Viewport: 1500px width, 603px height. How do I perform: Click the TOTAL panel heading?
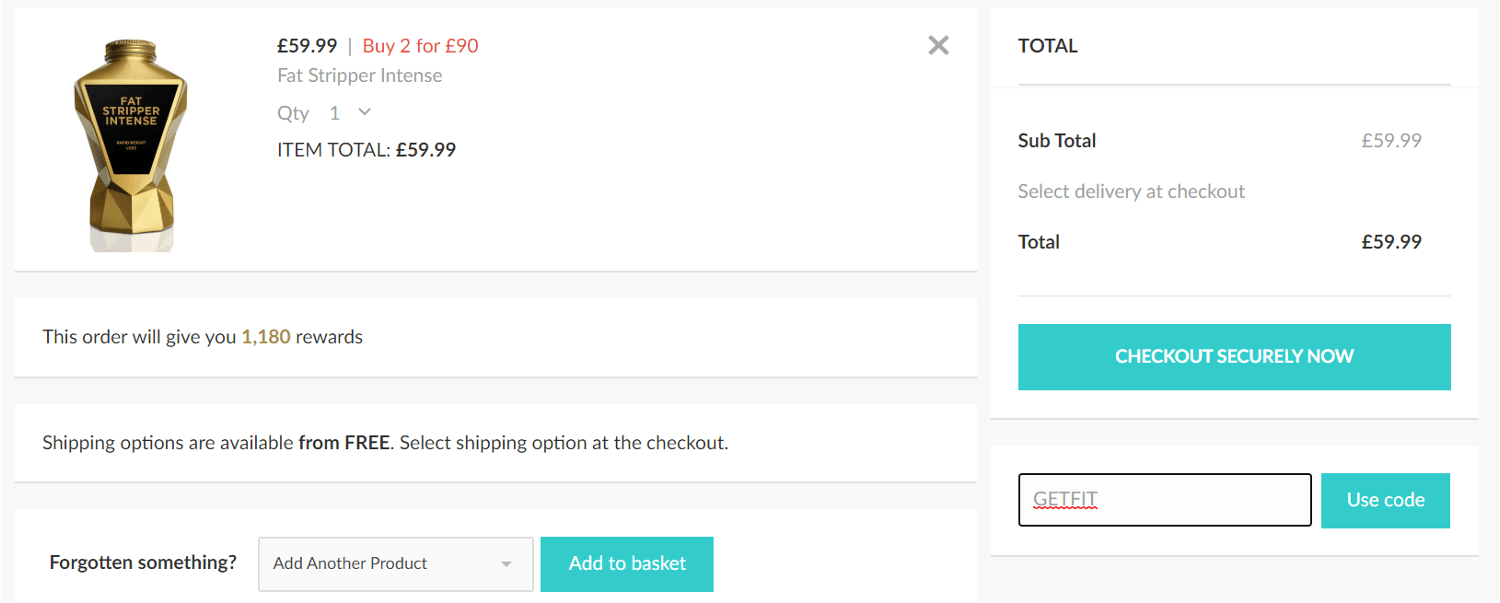point(1047,46)
